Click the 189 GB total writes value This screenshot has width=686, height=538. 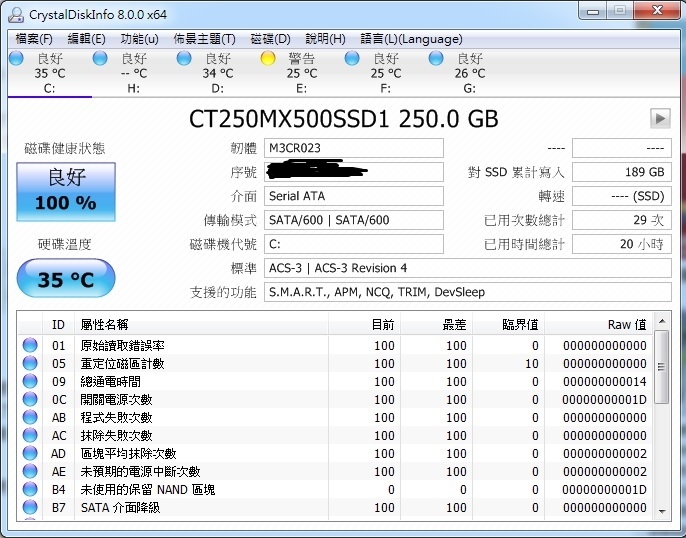coord(622,172)
